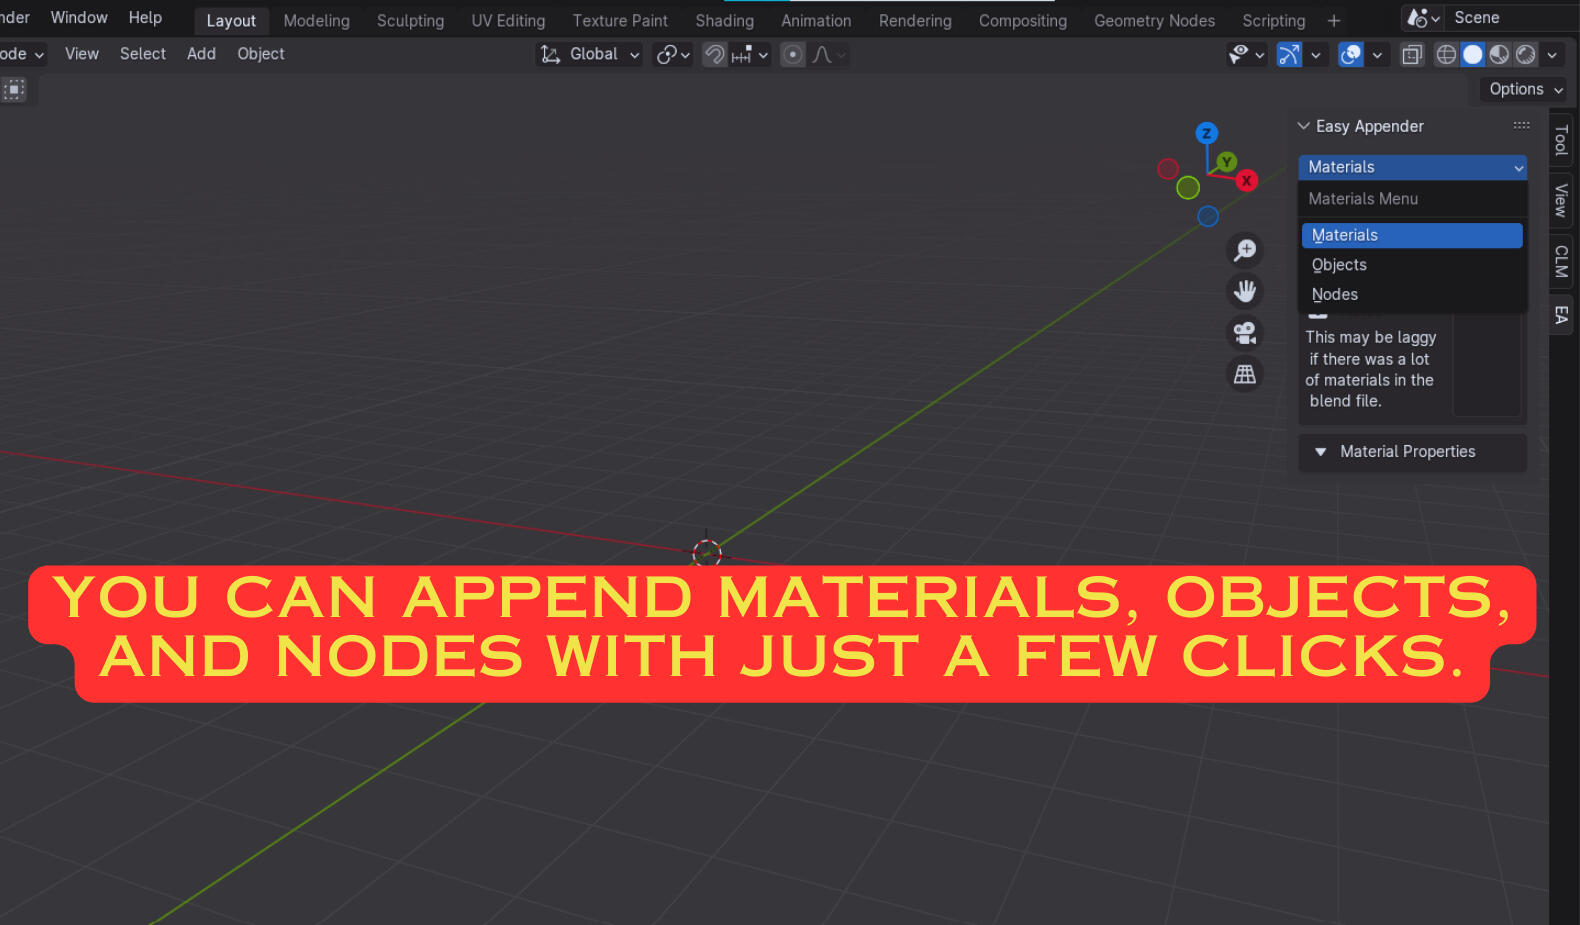Open the Add menu in viewport header
Screen dimensions: 1580x925
coord(201,54)
